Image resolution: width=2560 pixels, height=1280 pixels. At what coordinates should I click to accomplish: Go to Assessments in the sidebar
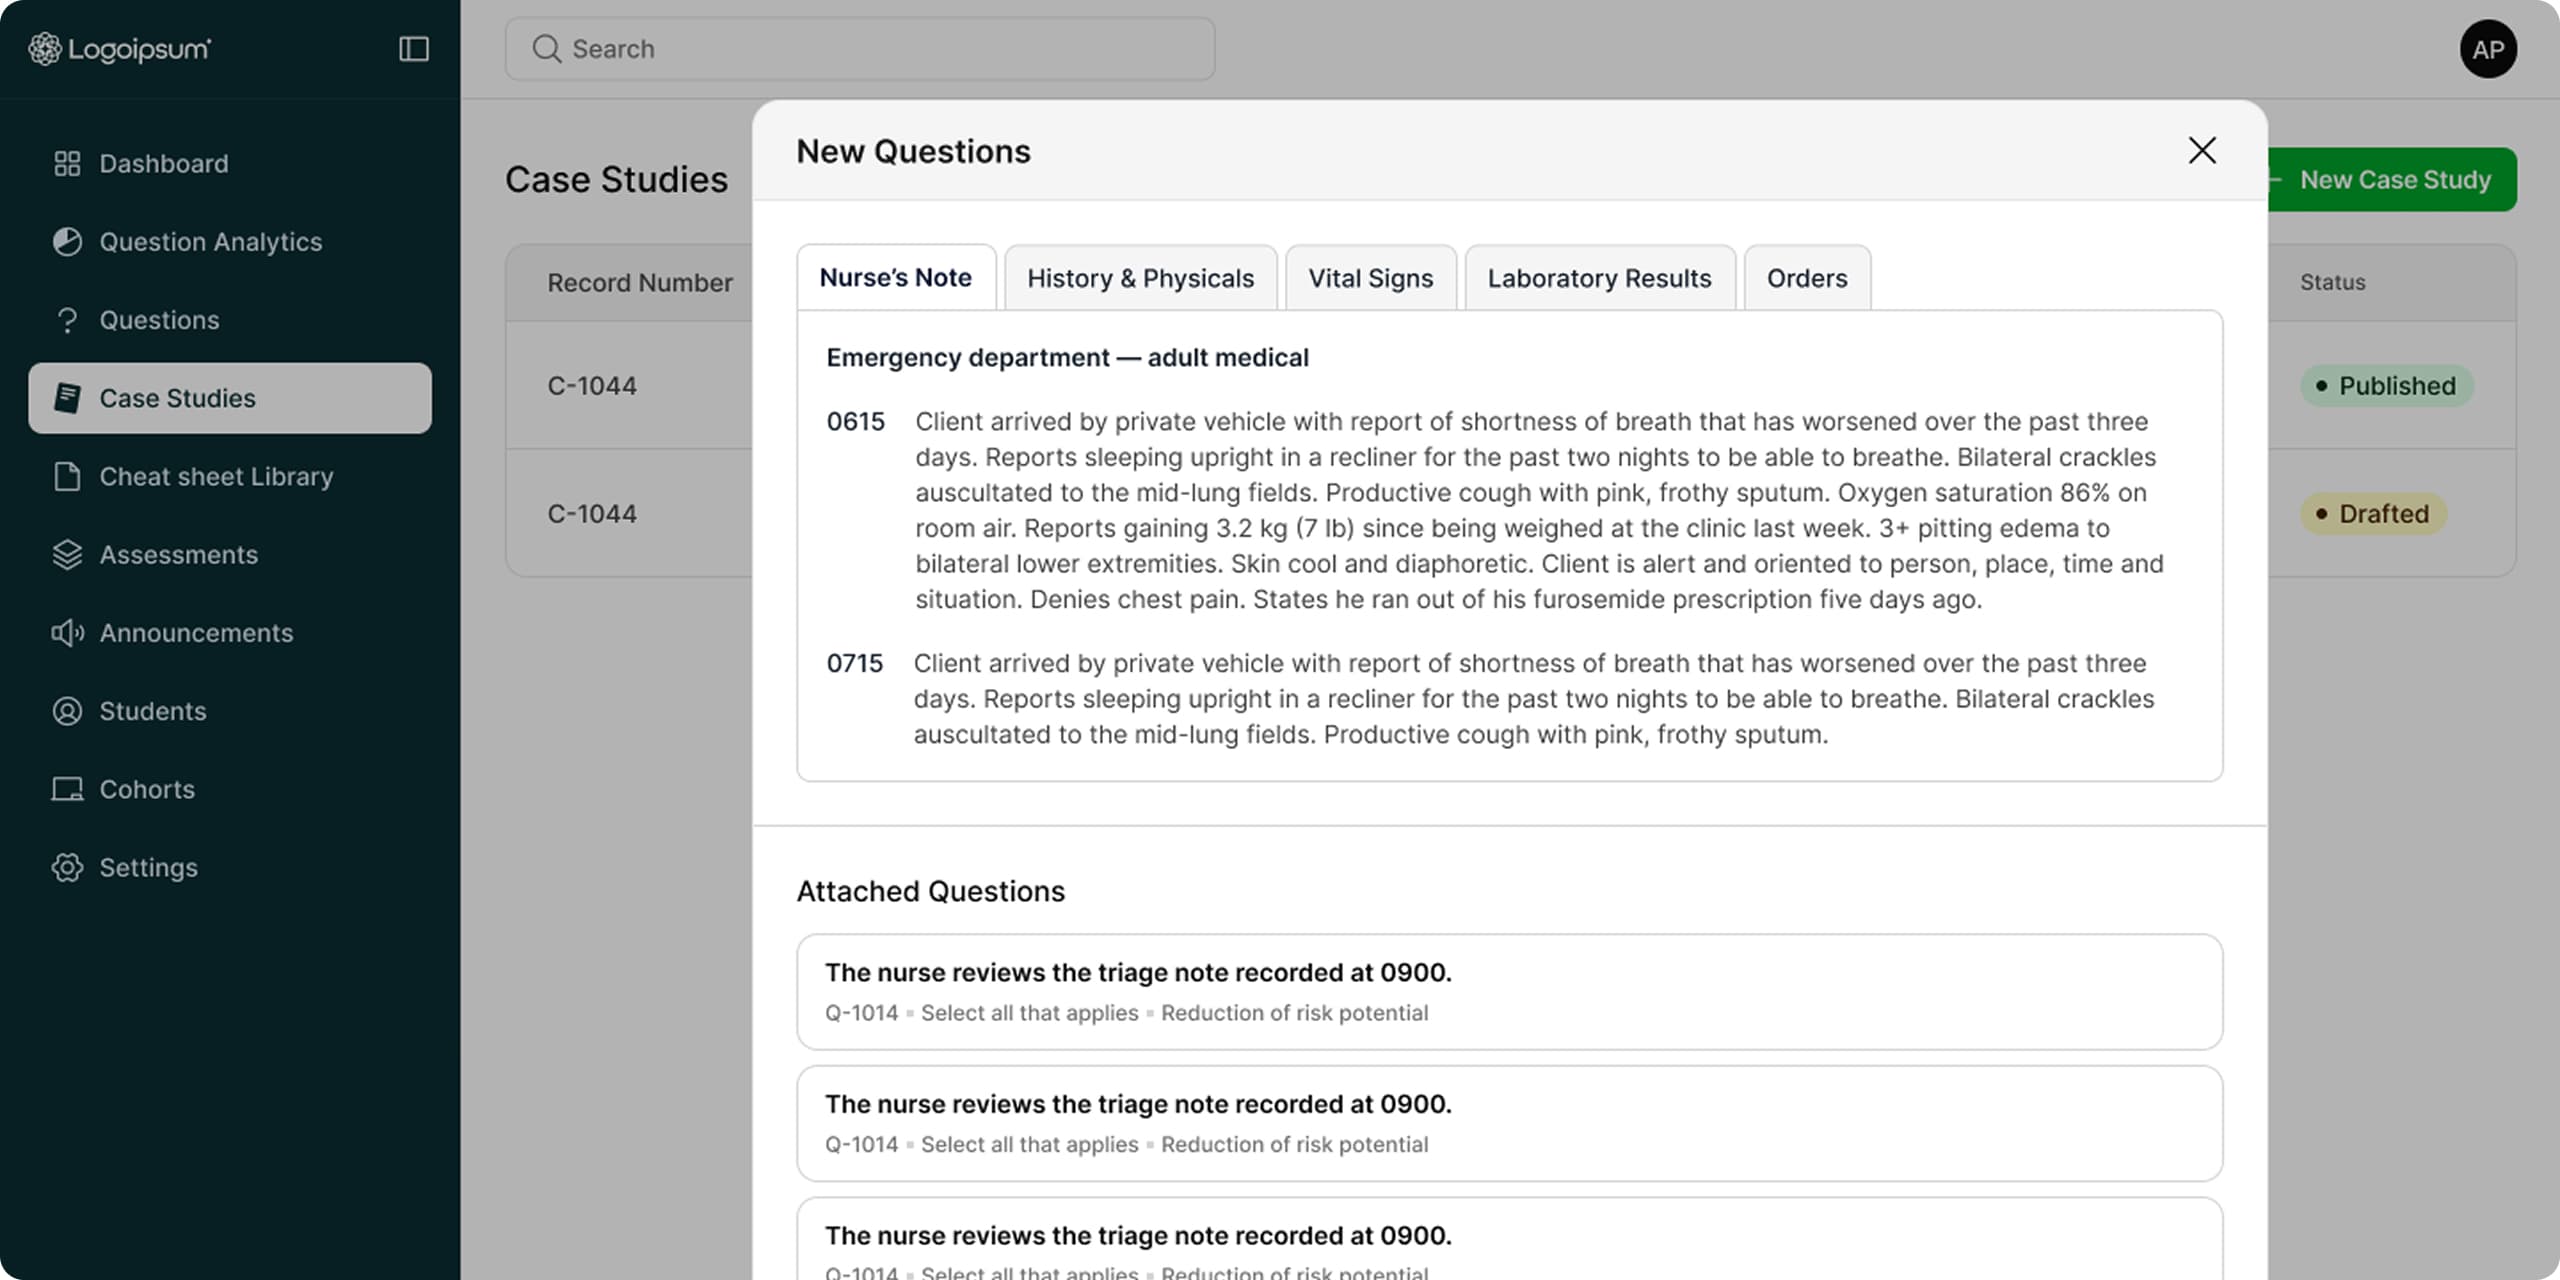click(230, 555)
